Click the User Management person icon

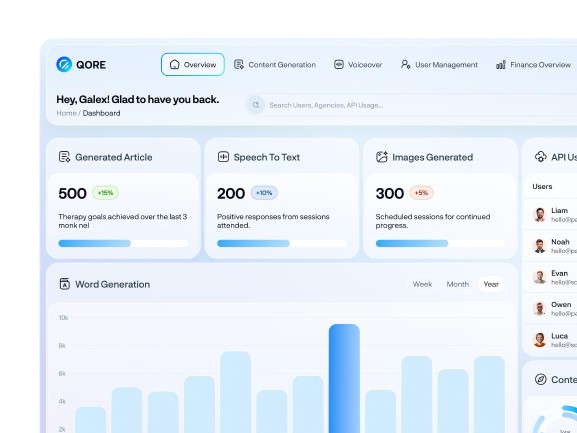tap(406, 64)
